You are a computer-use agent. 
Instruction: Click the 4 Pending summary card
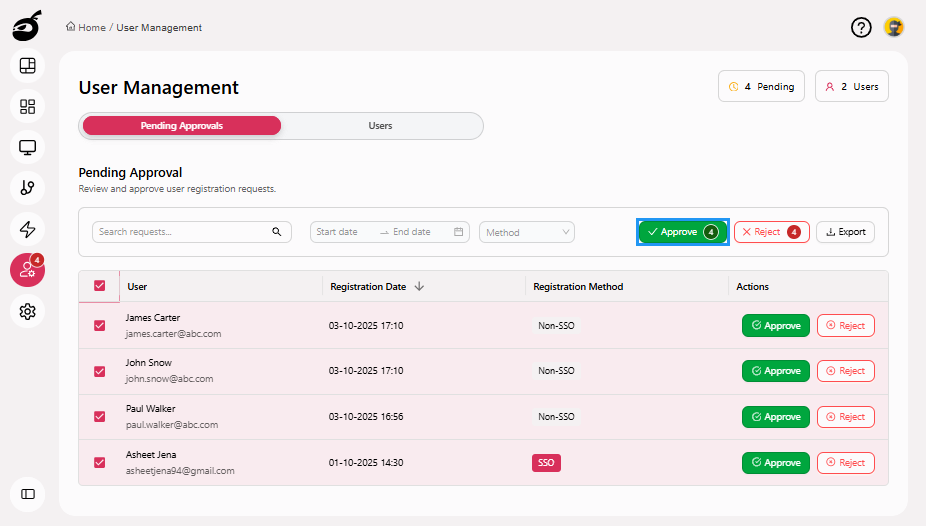761,86
